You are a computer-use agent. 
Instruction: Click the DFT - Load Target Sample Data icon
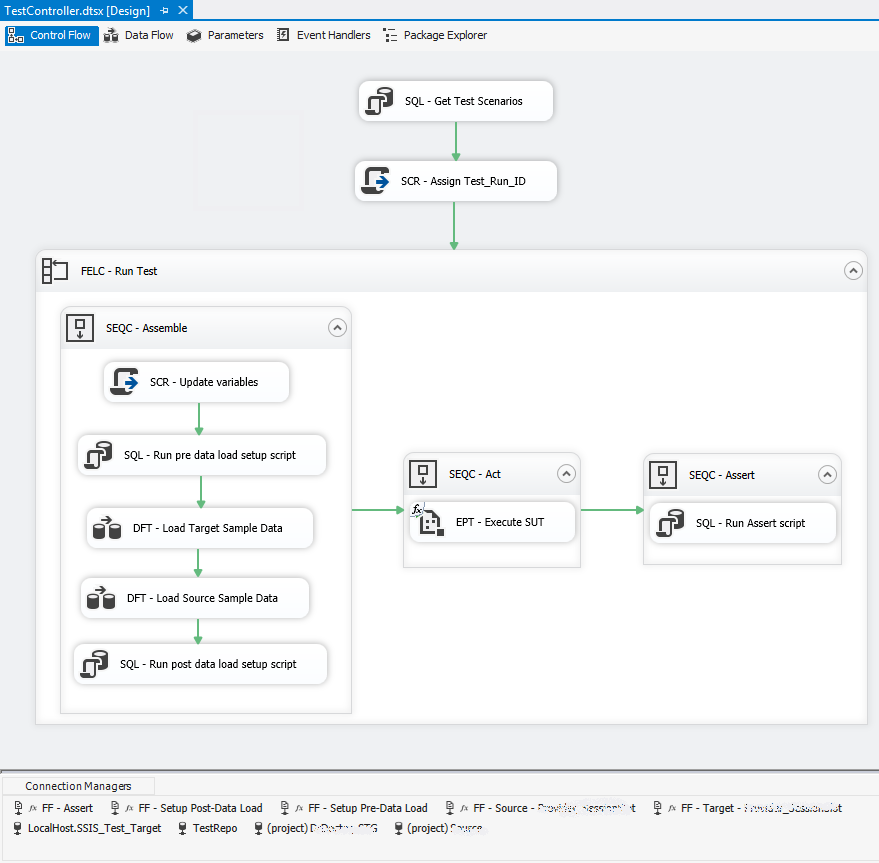(x=106, y=528)
